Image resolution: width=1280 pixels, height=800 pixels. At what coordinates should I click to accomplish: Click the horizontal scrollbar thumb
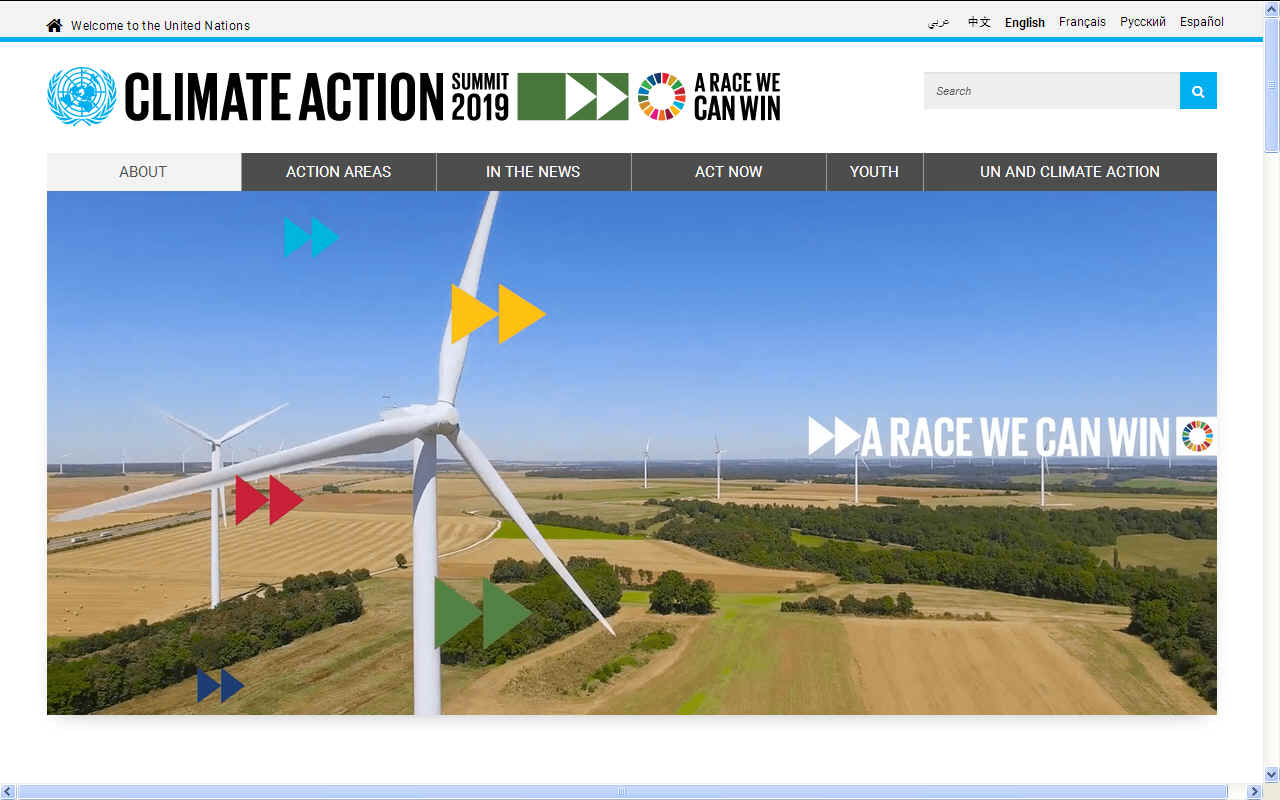(623, 792)
